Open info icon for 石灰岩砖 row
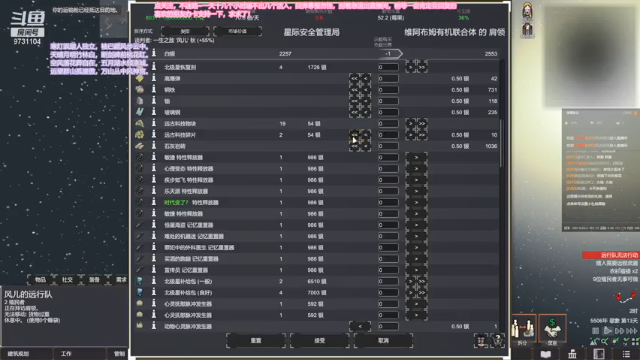 [x=154, y=146]
